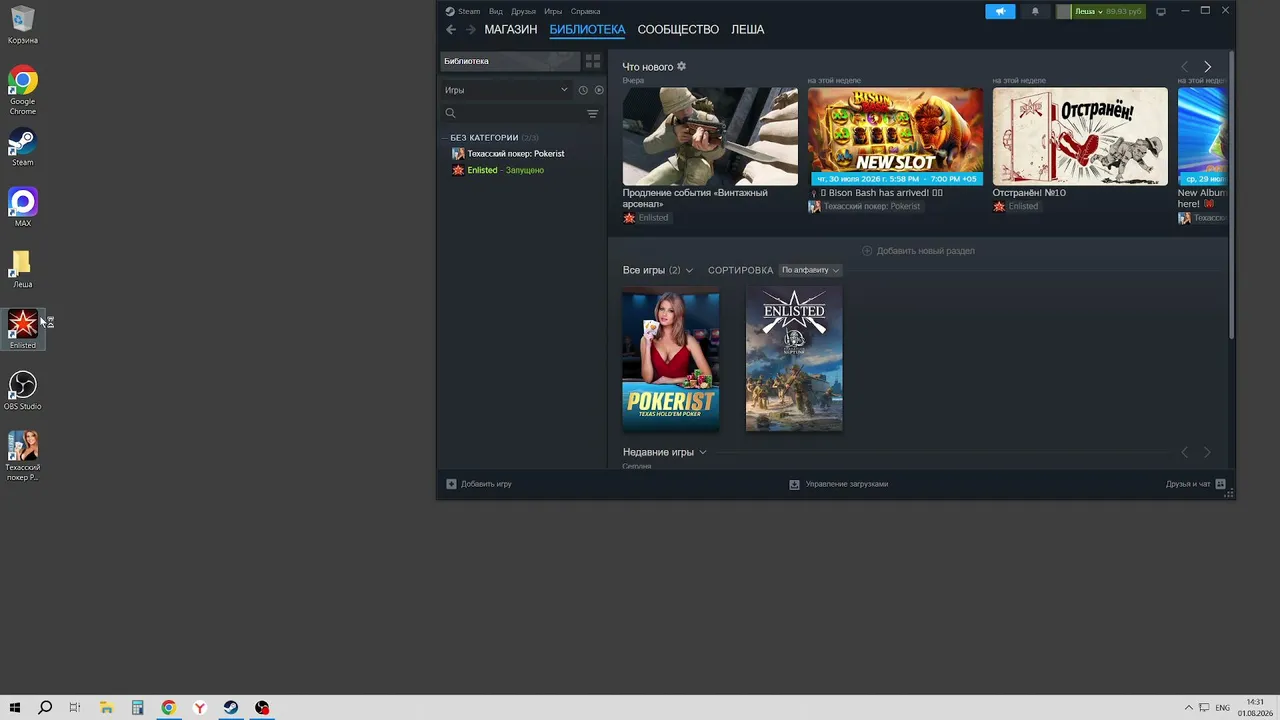
Task: Go back with the left arrow
Action: tap(451, 30)
